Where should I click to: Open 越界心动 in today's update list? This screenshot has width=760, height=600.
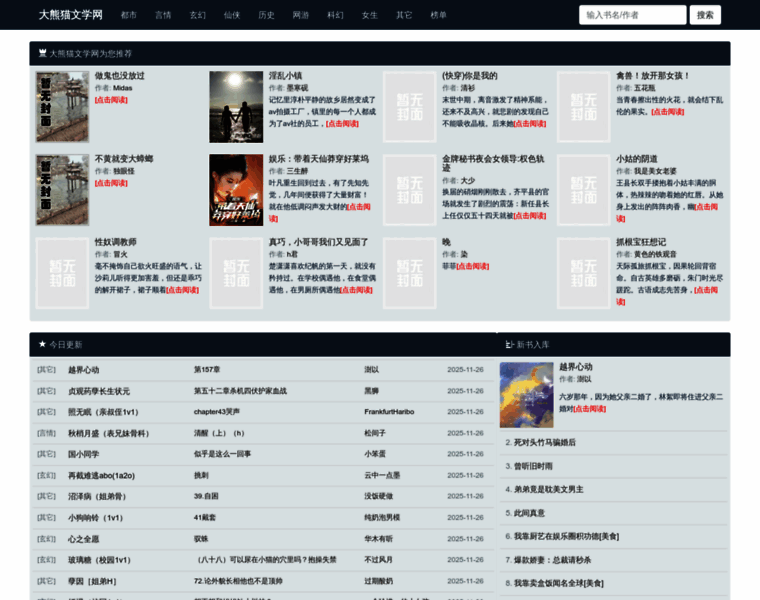point(83,370)
